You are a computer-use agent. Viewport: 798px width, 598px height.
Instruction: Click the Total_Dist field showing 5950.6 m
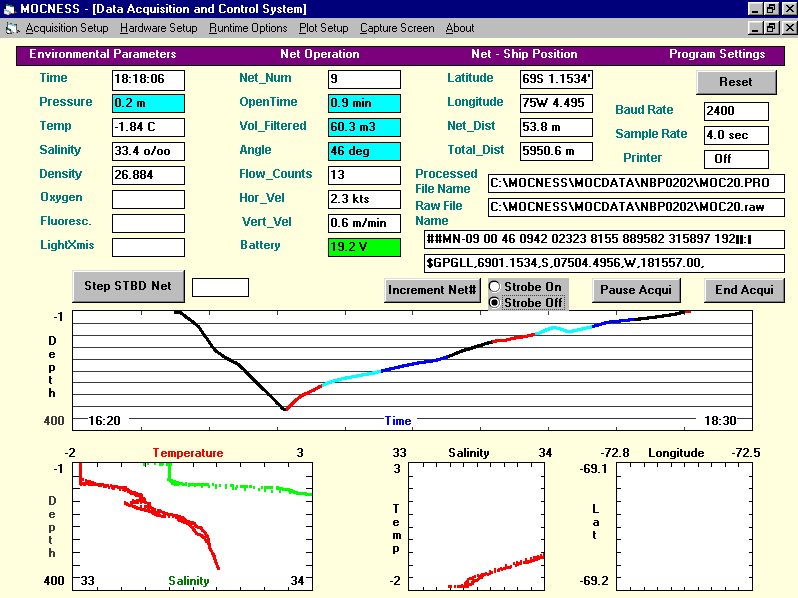556,151
